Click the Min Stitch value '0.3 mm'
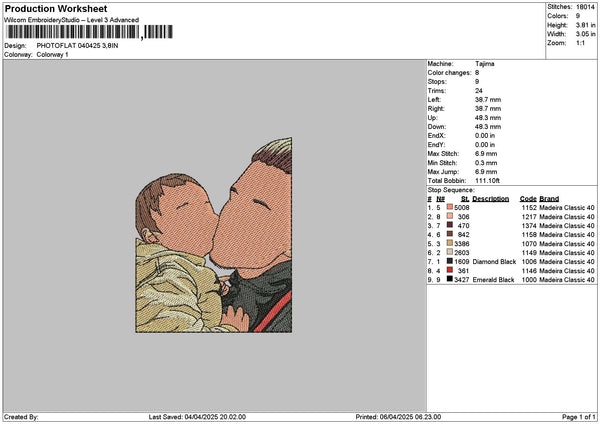This screenshot has width=600, height=424. click(486, 163)
